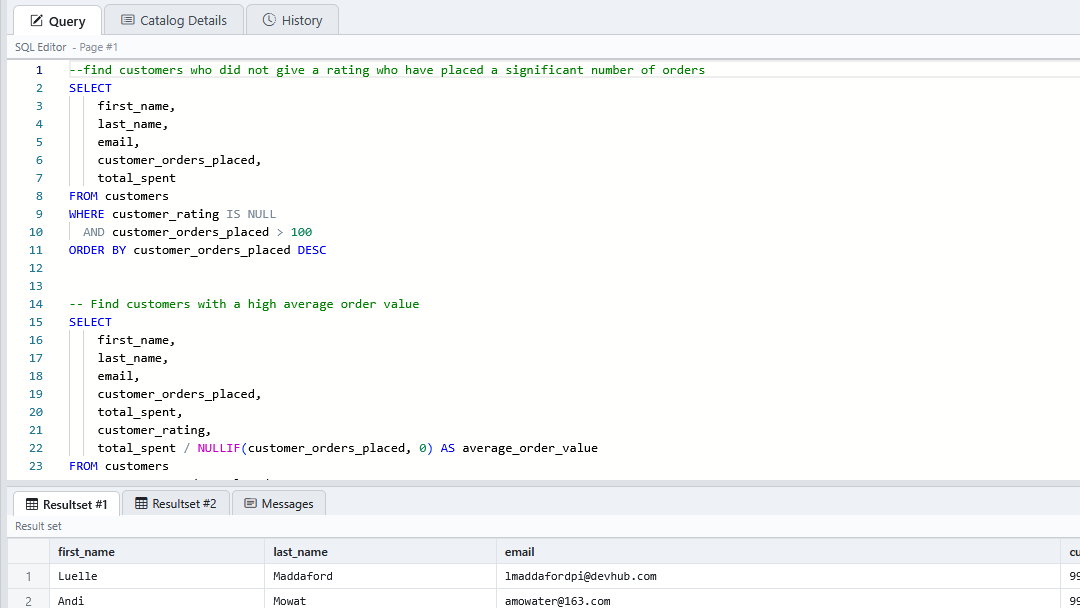Viewport: 1080px width, 608px height.
Task: Switch to the Query tab
Action: [x=58, y=21]
